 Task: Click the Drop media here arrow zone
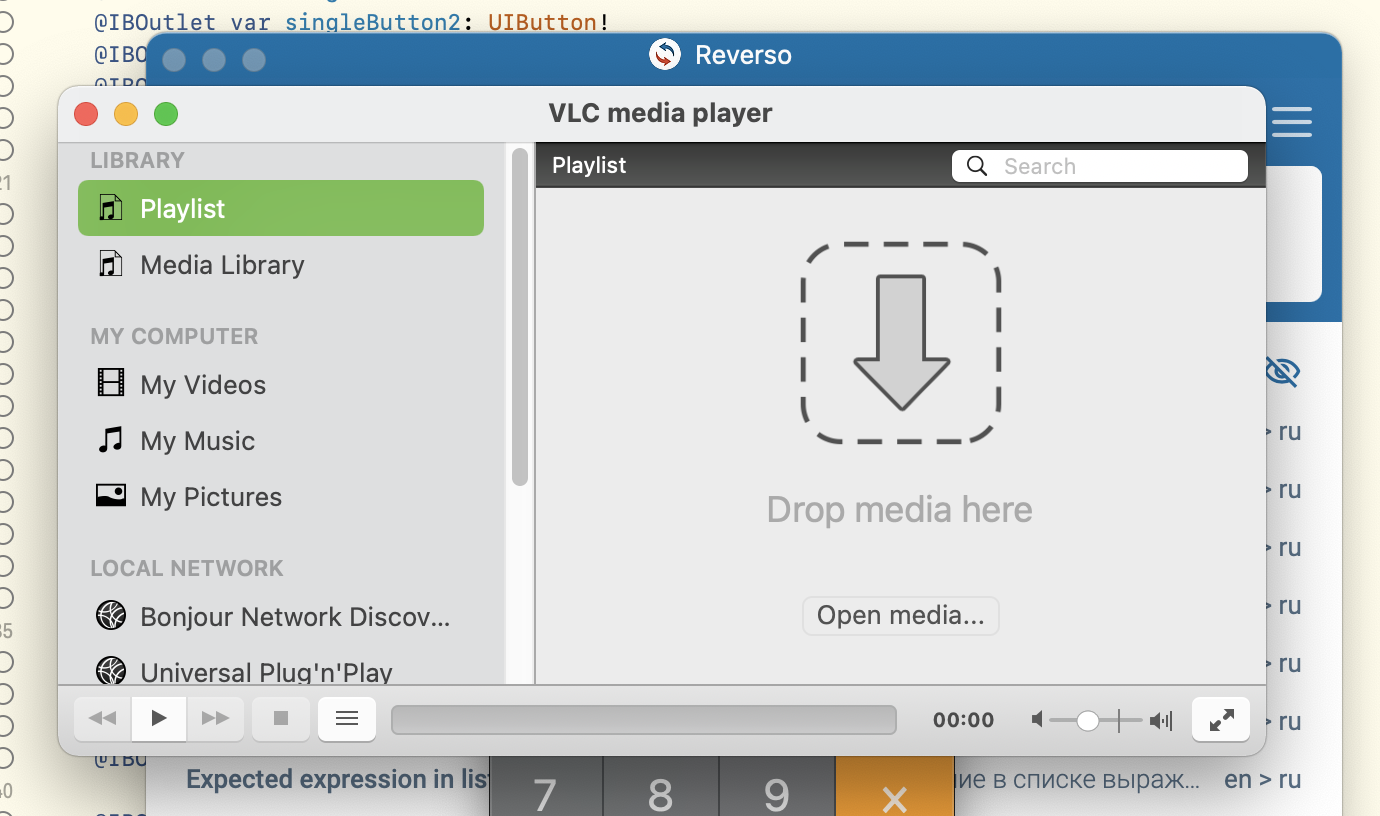(x=901, y=342)
